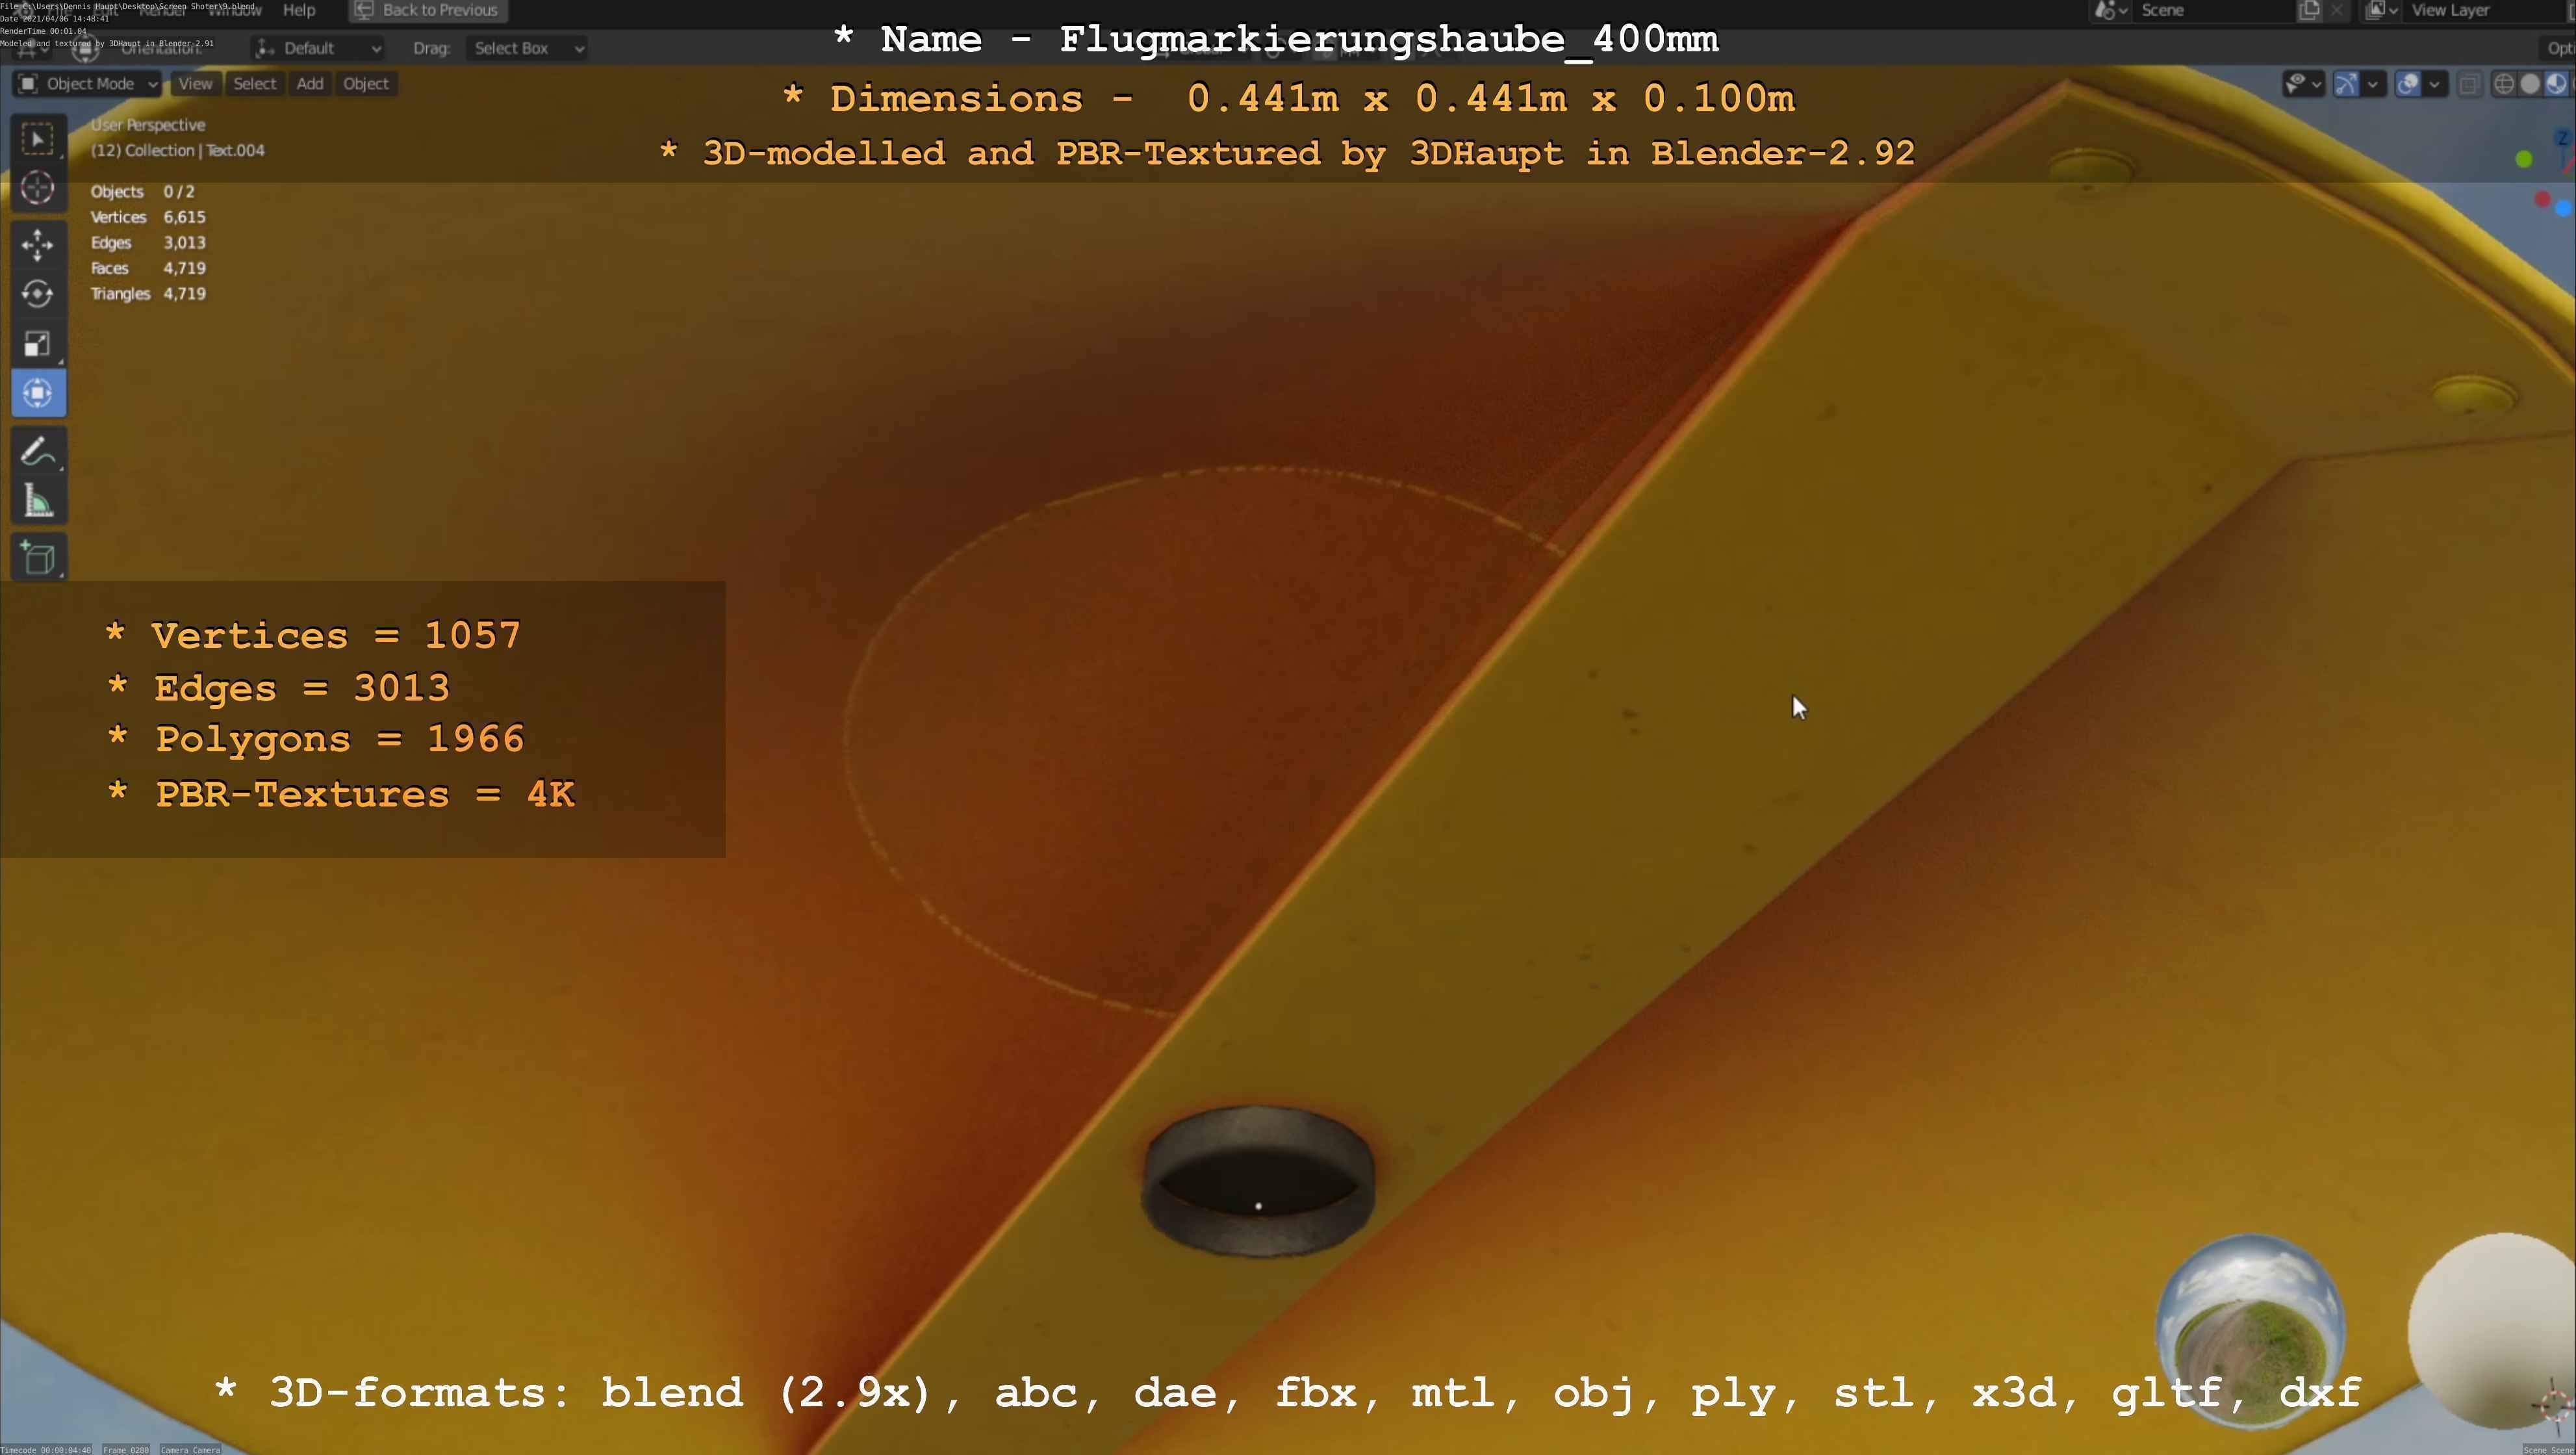Click the "(12) Collection | Text.004" label

click(178, 151)
